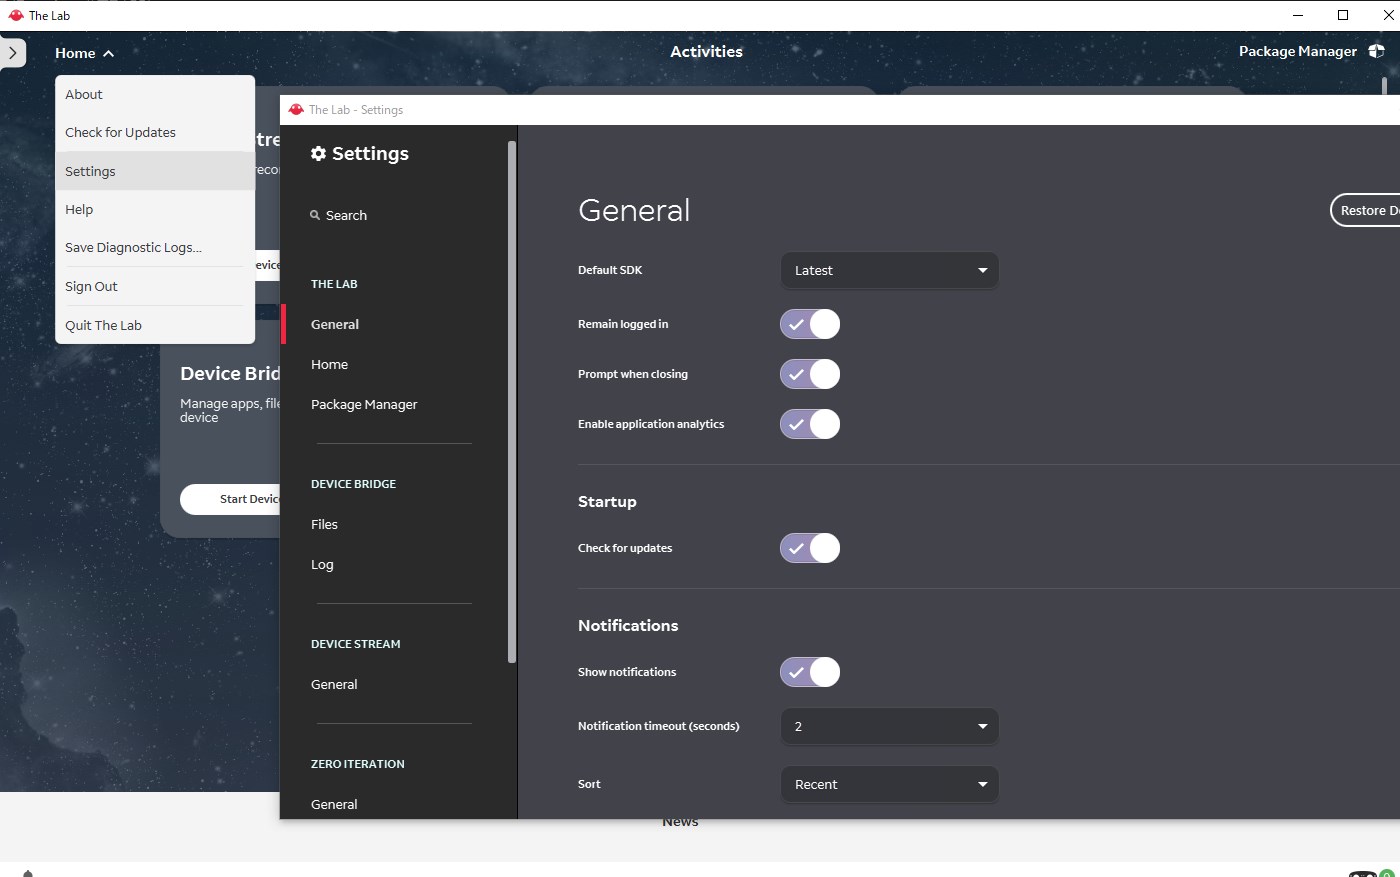Toggle Remain logged in switch
This screenshot has width=1400, height=877.
pyautogui.click(x=810, y=324)
